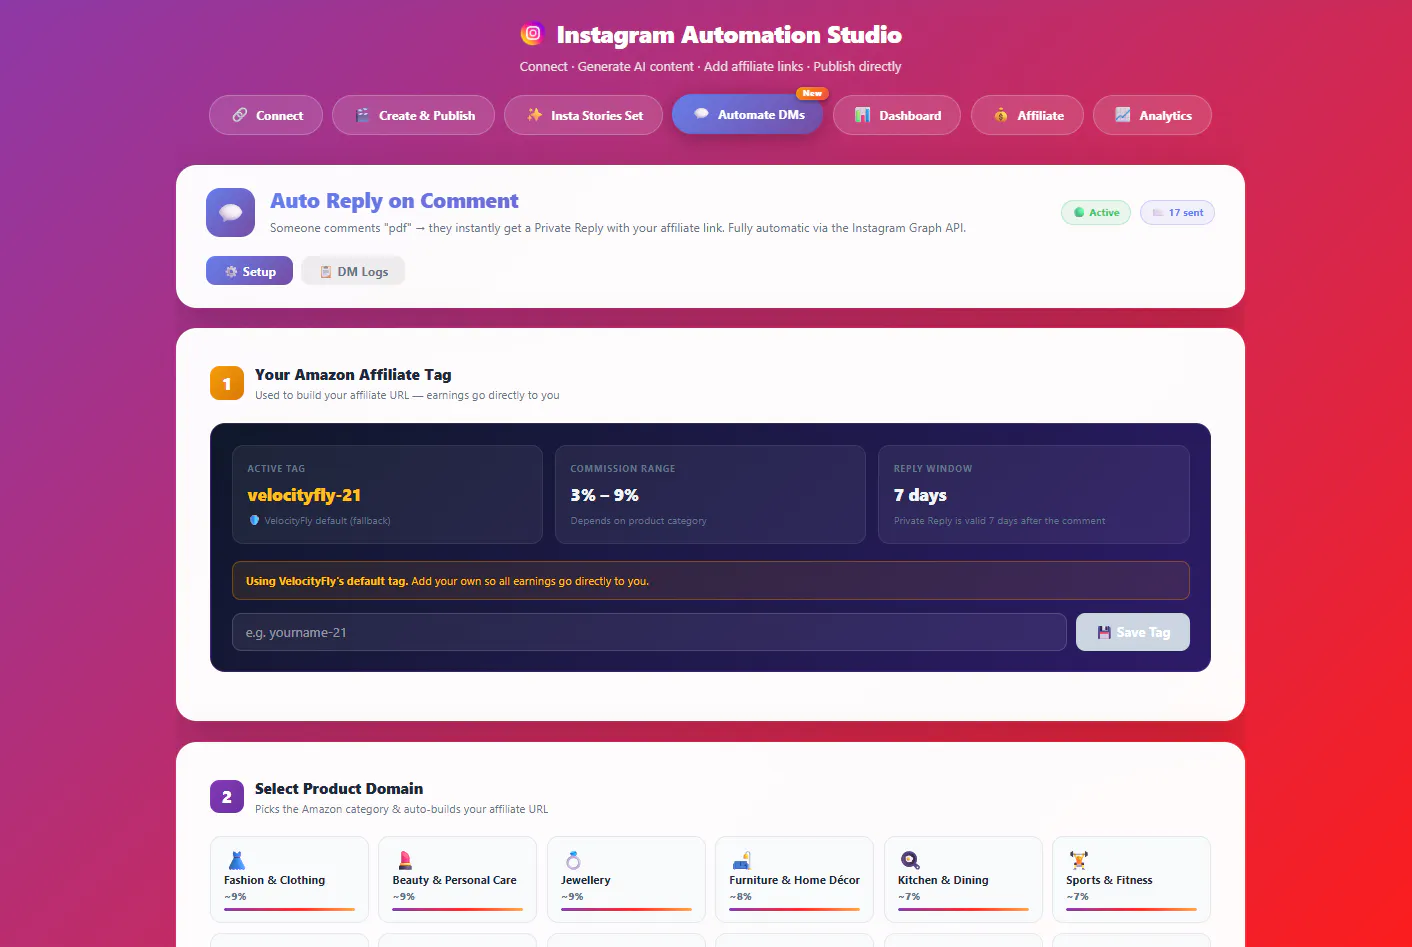Image resolution: width=1412 pixels, height=947 pixels.
Task: Select the Automate DMs tab
Action: tap(748, 114)
